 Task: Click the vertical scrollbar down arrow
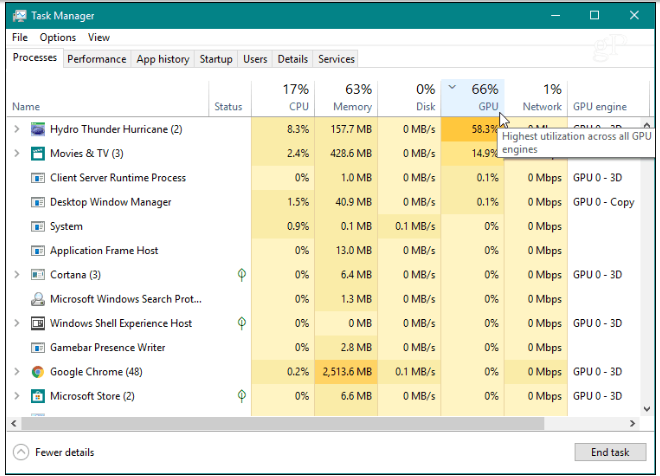click(647, 409)
